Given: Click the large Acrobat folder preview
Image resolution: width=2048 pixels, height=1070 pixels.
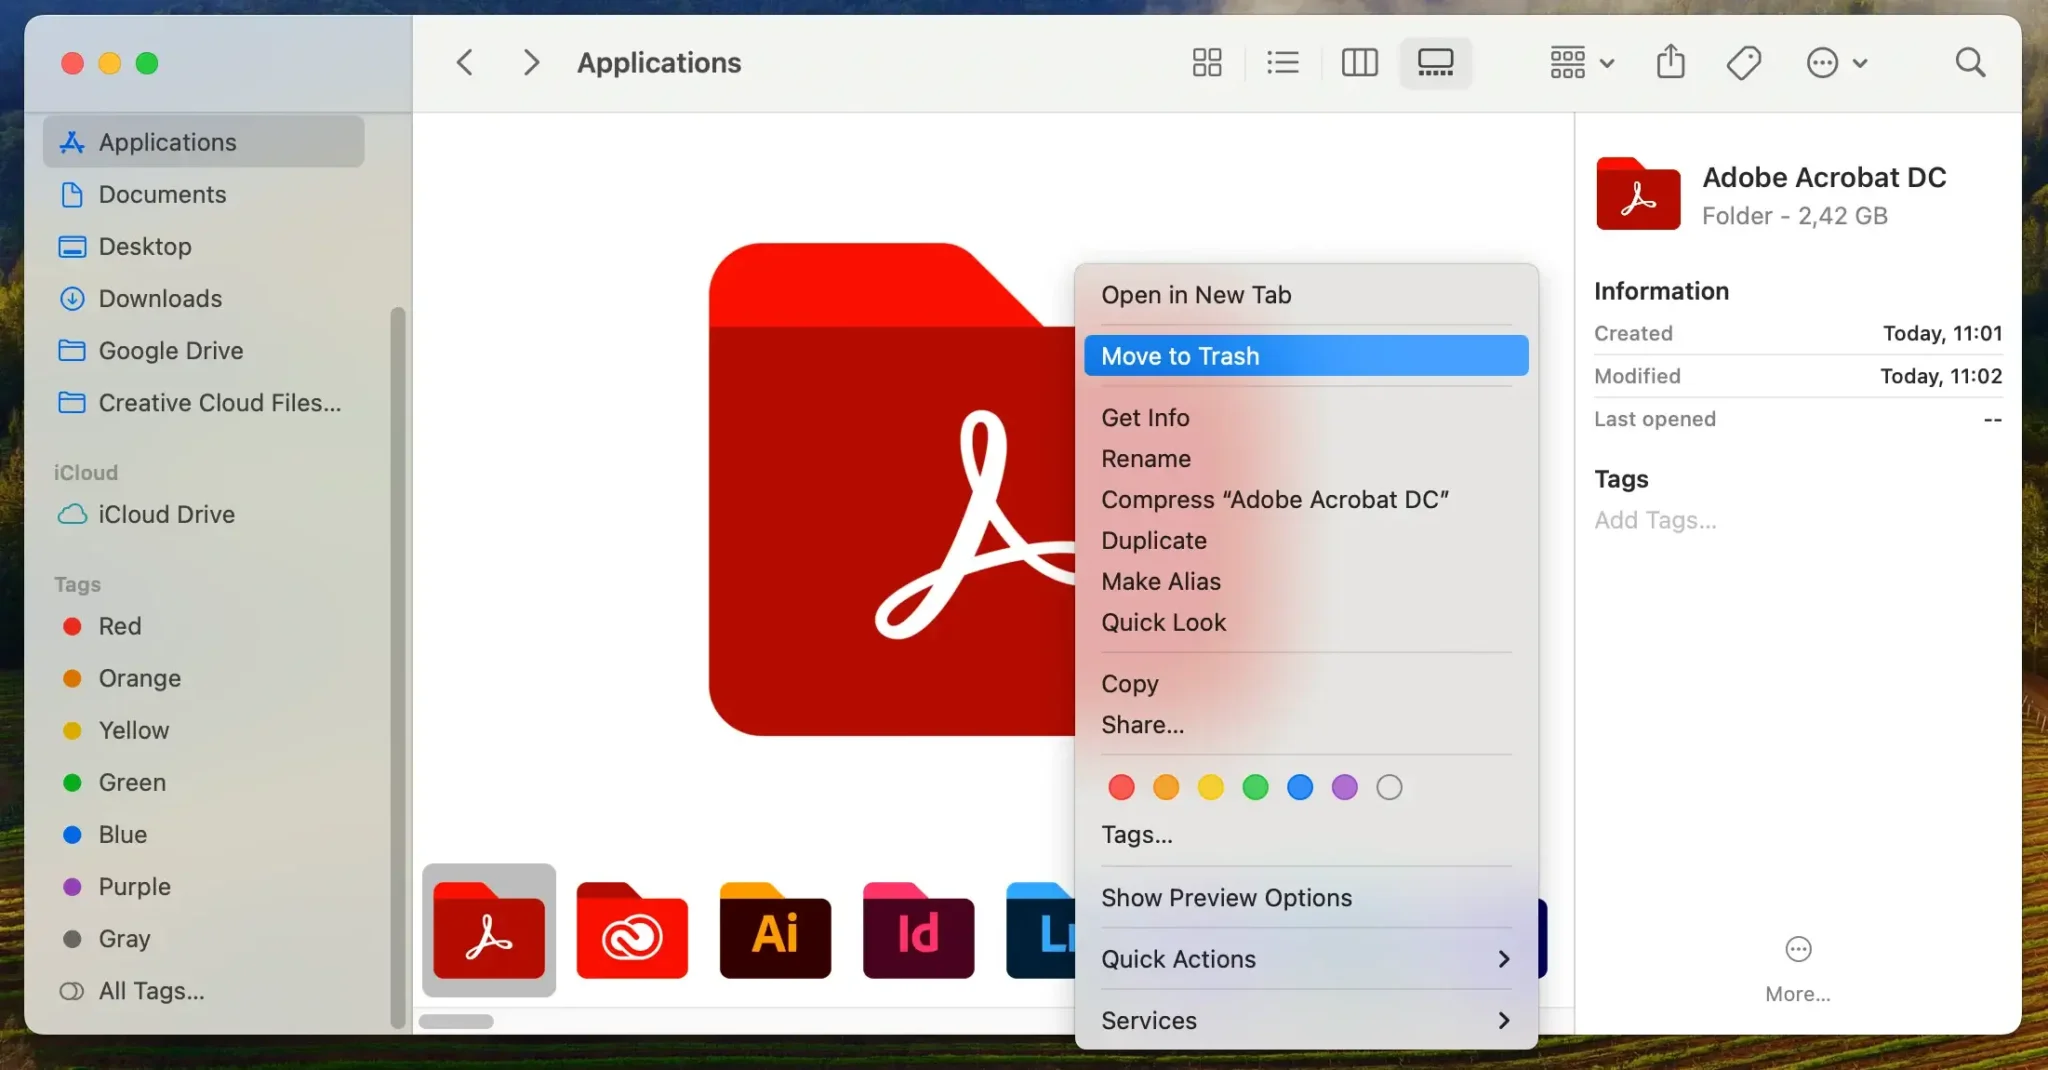Looking at the screenshot, I should [892, 489].
